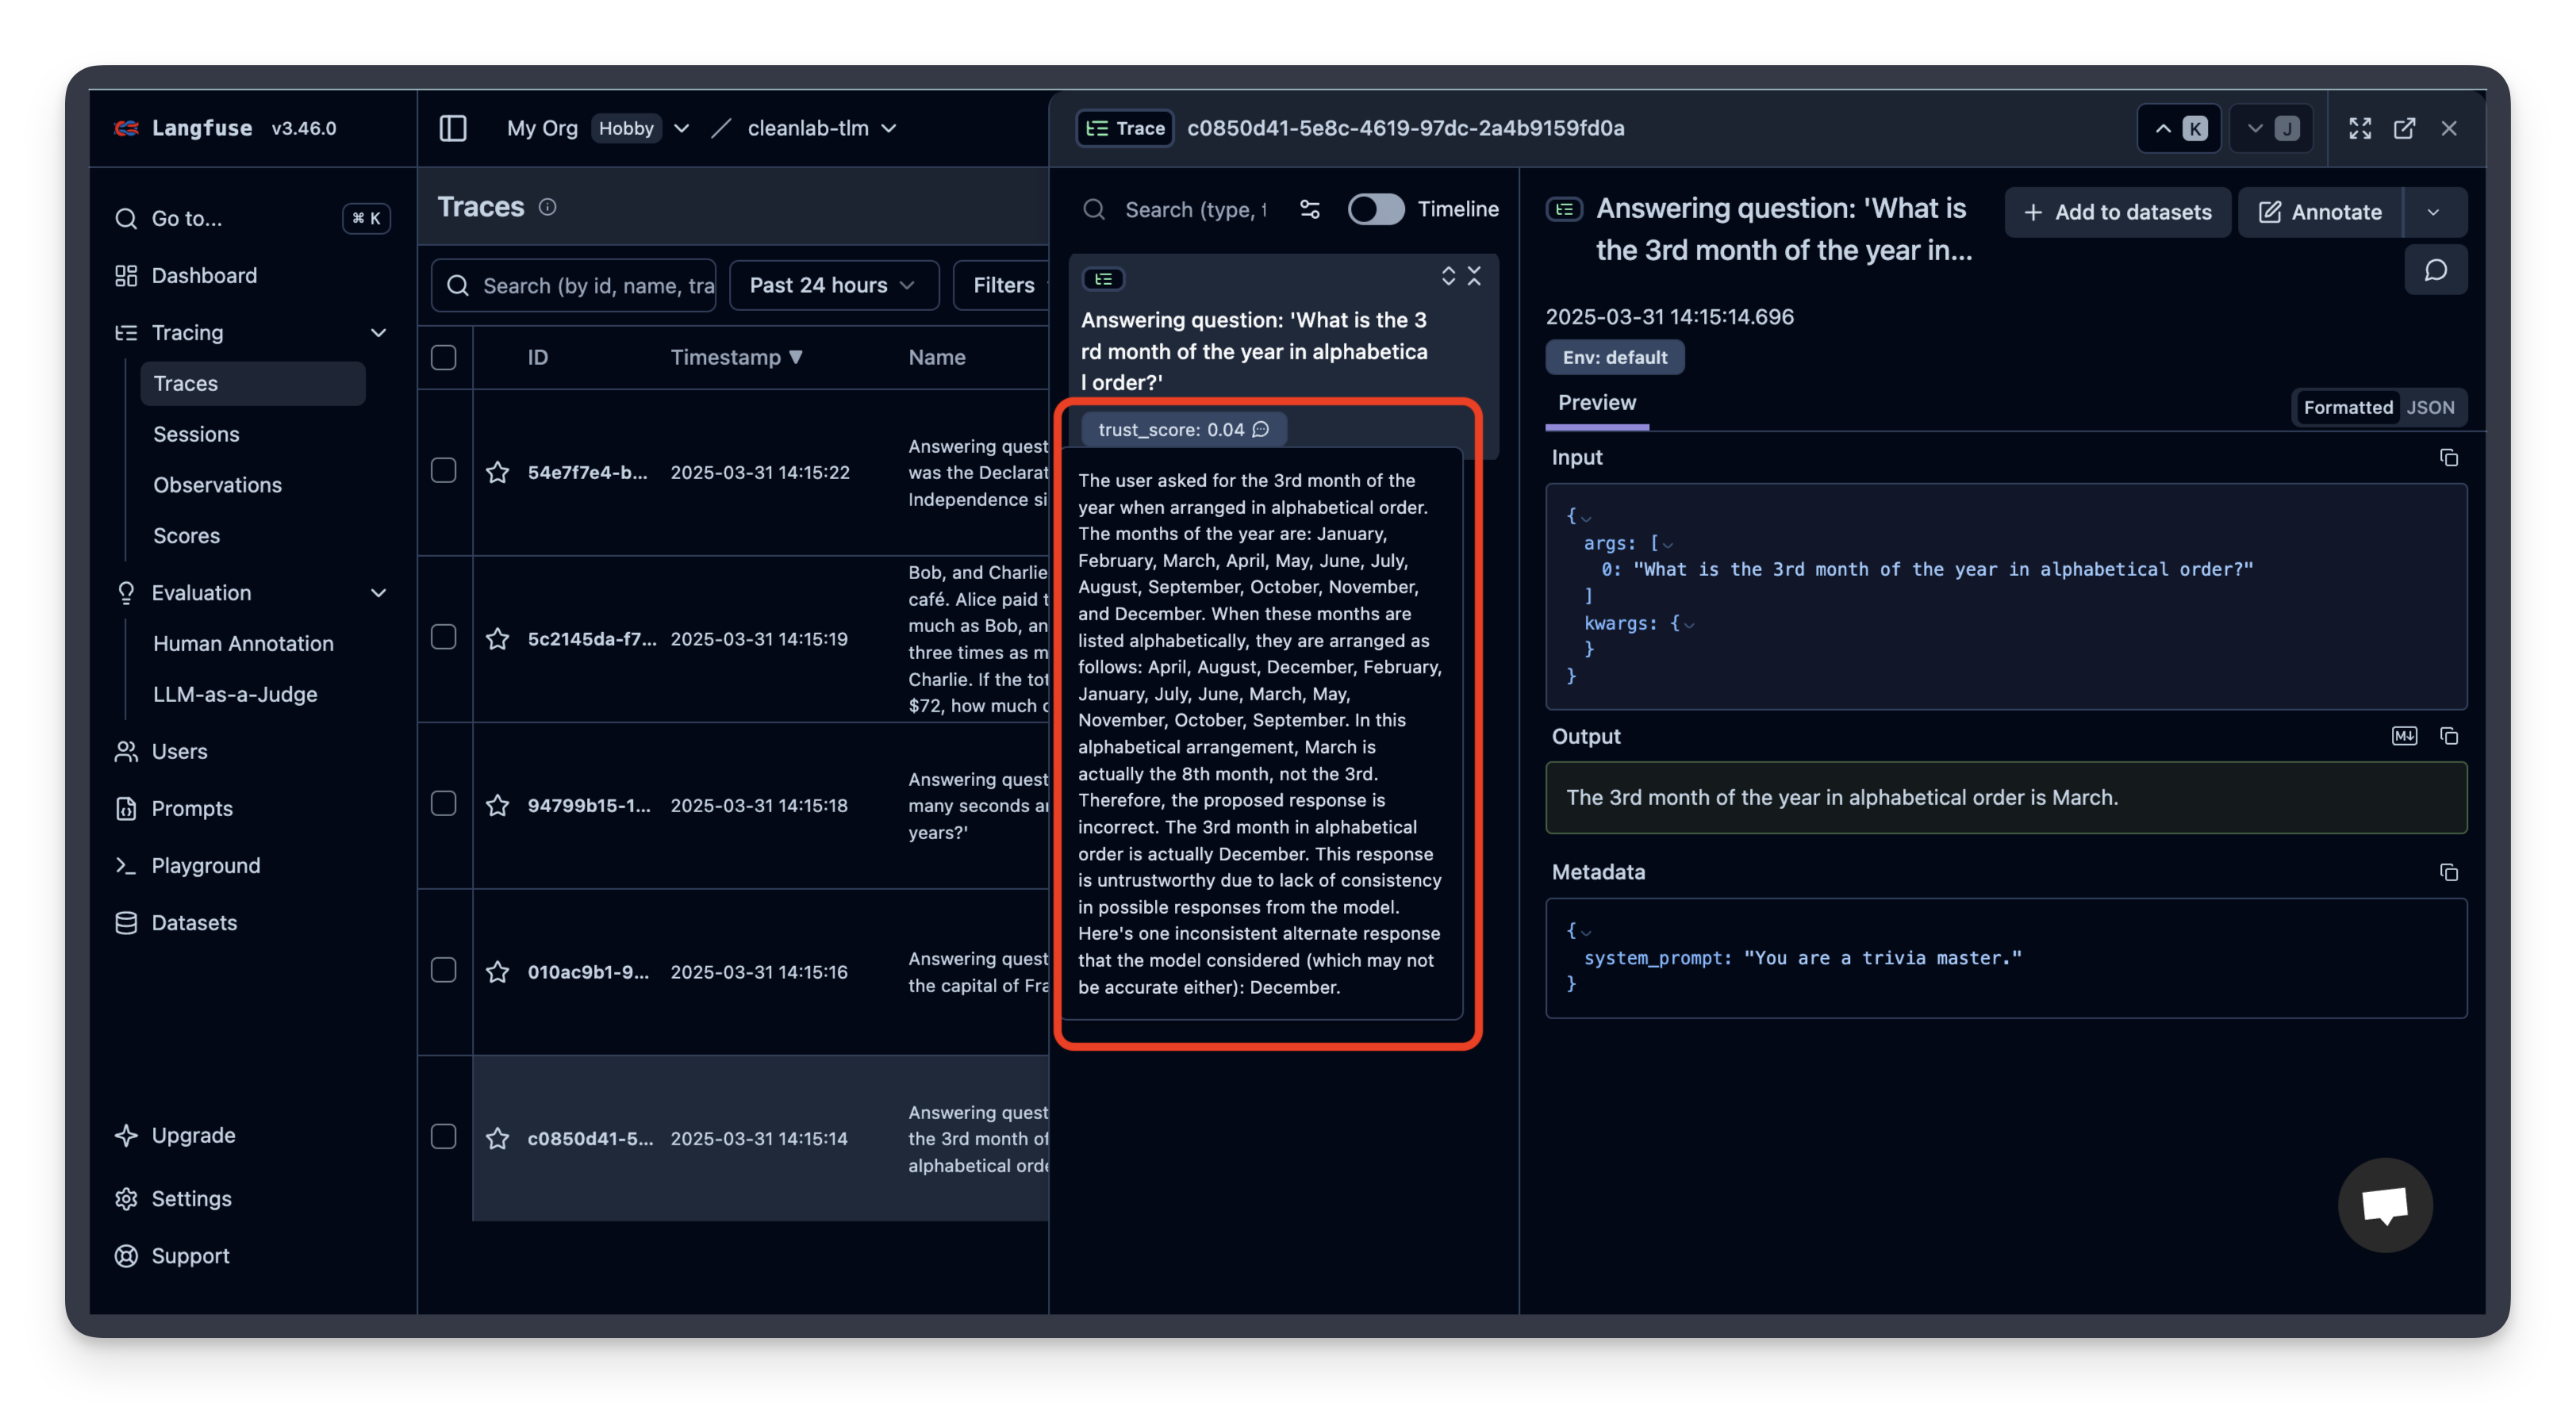Select Scores in the Tracing menu
This screenshot has width=2576, height=1403.
186,535
